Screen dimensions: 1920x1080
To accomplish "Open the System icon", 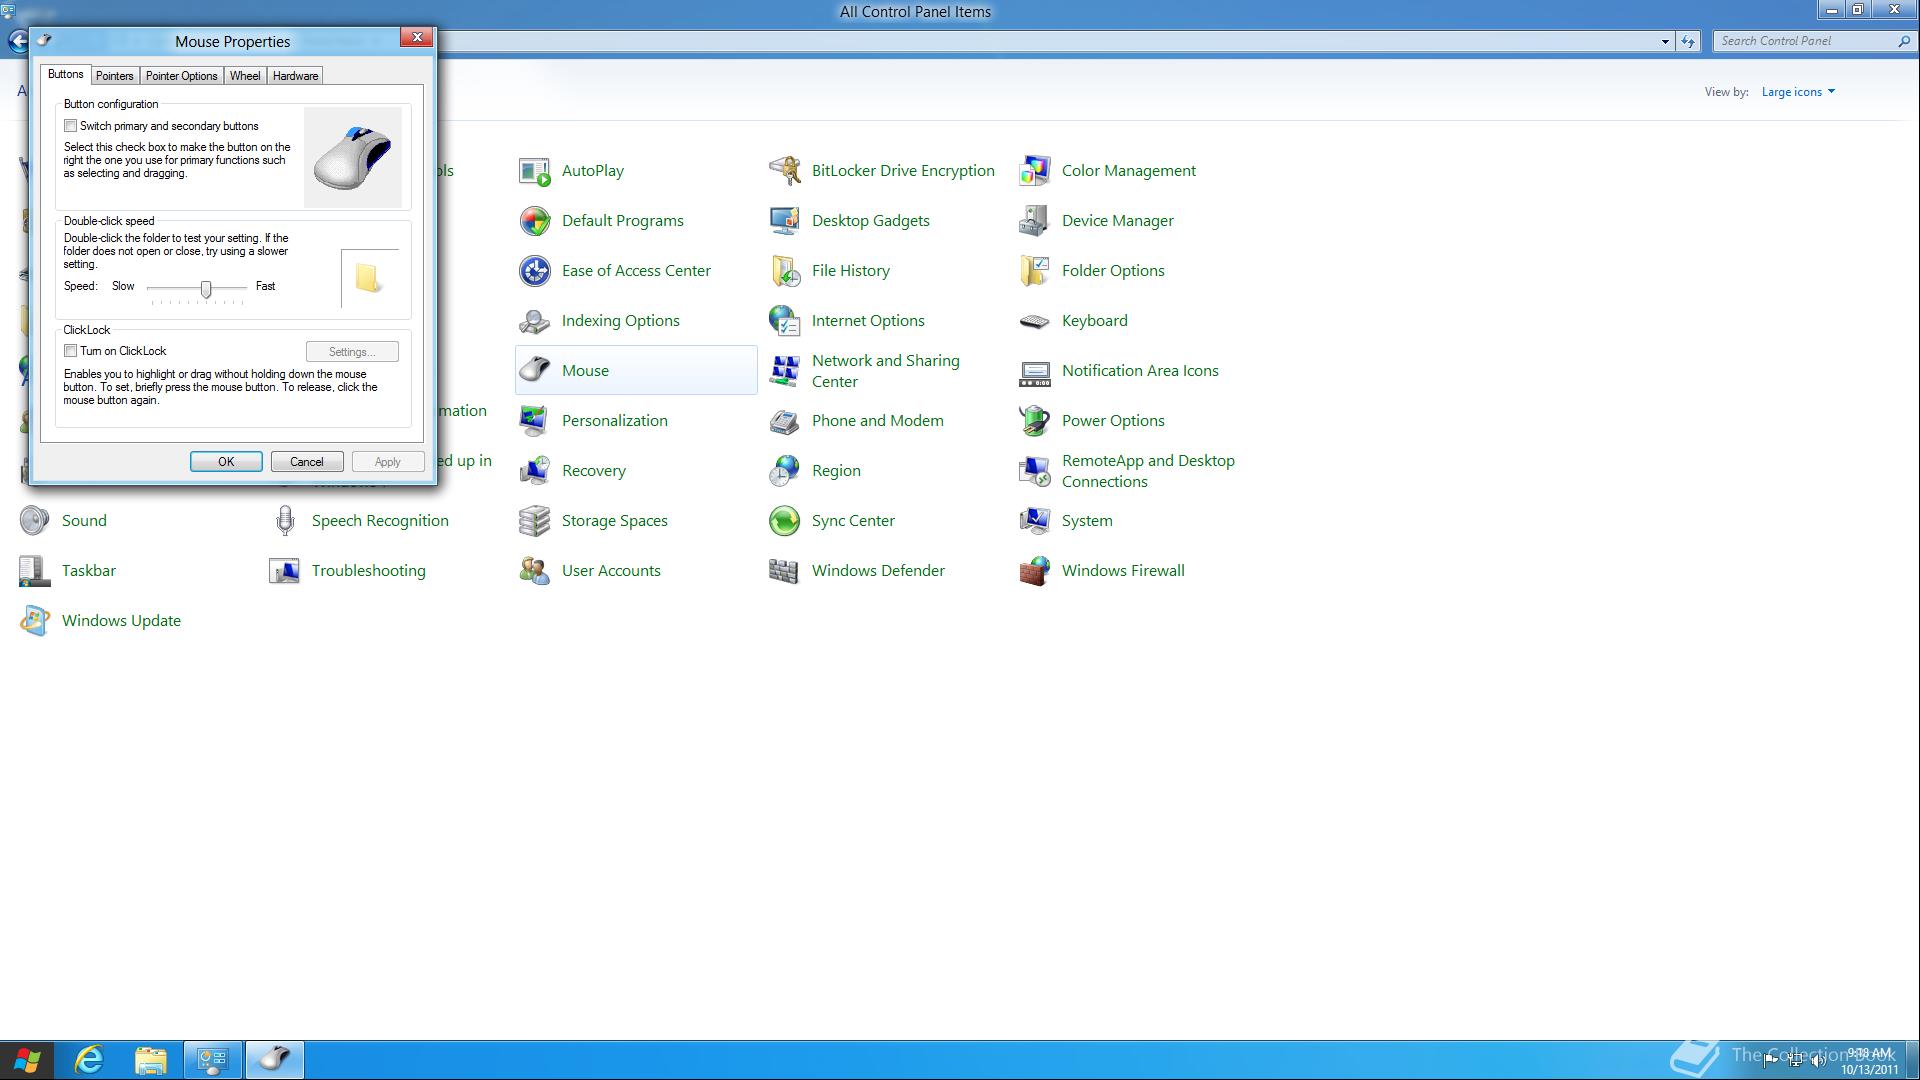I will 1035,521.
